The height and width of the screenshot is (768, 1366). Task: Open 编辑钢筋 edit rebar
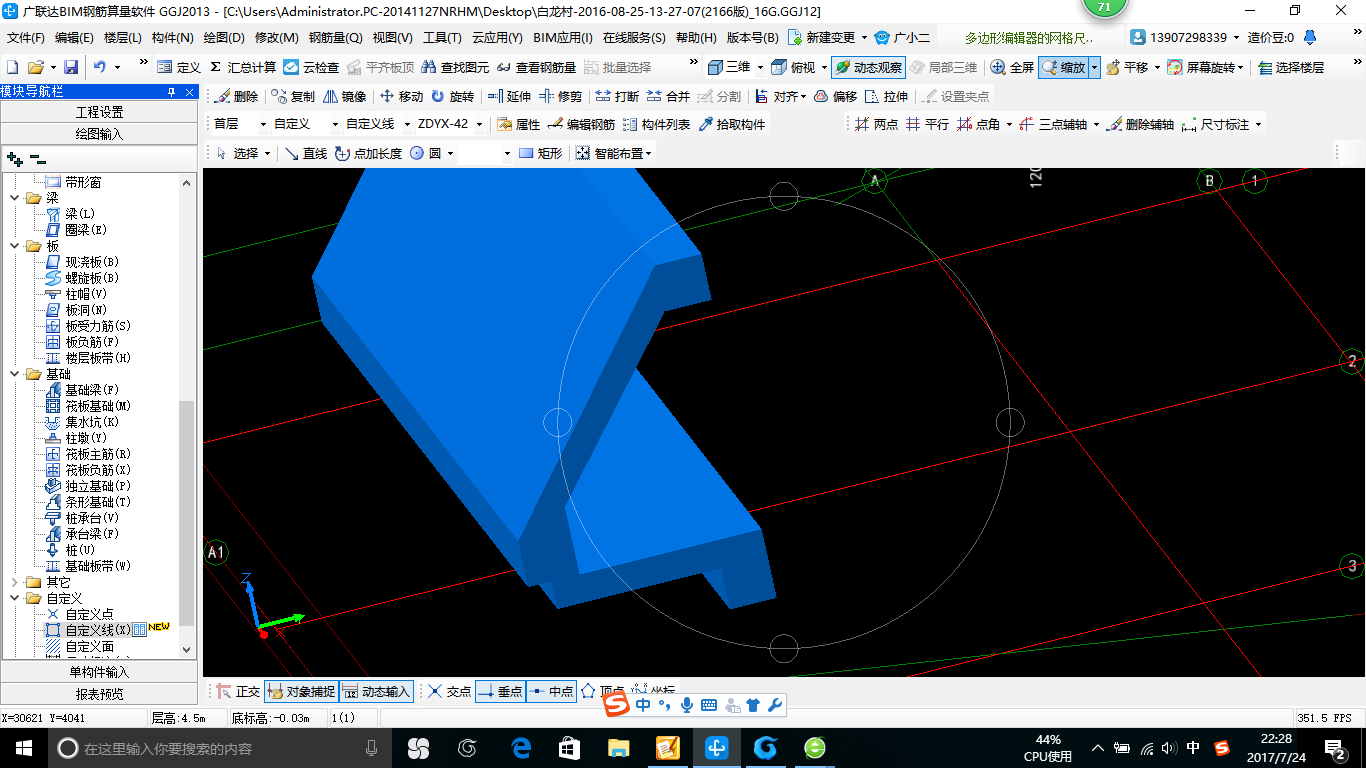click(x=581, y=124)
